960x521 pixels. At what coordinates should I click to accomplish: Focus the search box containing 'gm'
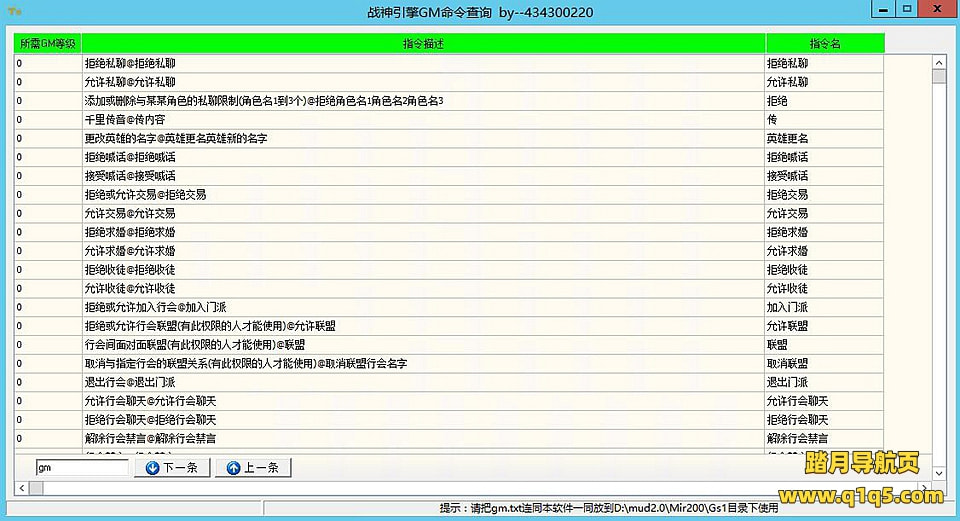82,467
